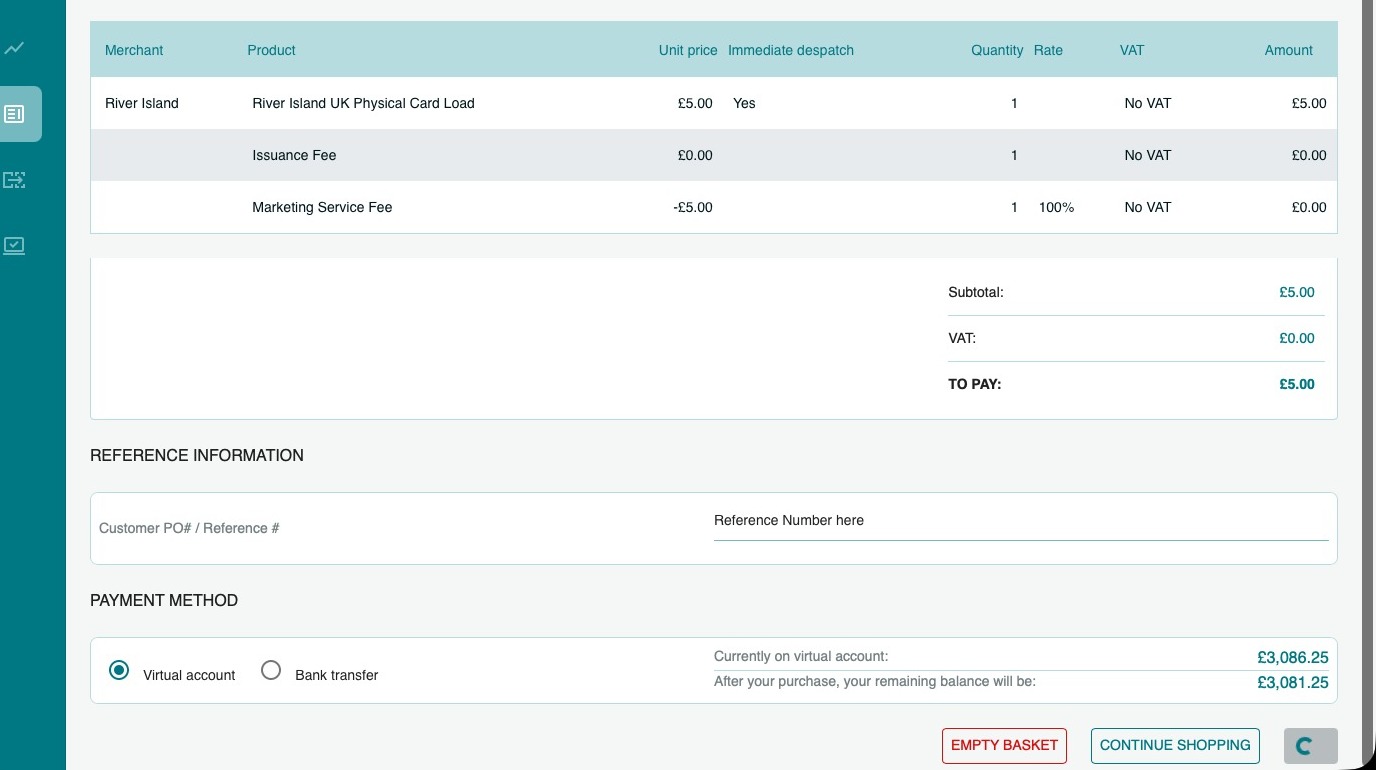Screen dimensions: 1376x770
Task: Open the checkmark screen icon in sidebar
Action: [x=15, y=245]
